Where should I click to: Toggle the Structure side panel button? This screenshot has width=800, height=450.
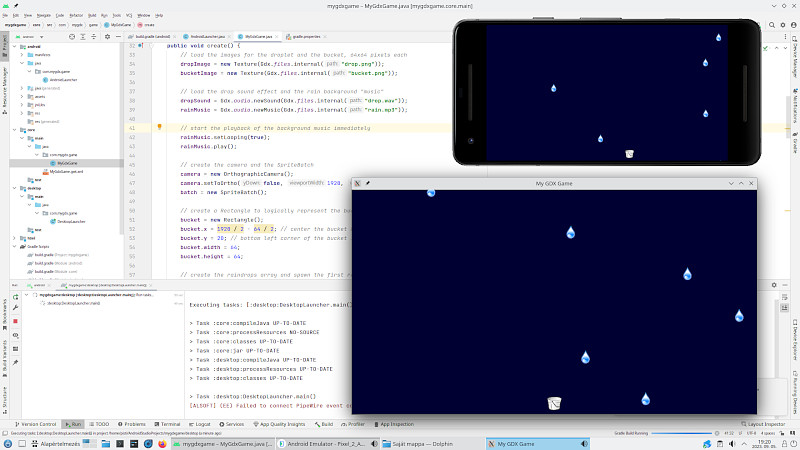pyautogui.click(x=5, y=403)
